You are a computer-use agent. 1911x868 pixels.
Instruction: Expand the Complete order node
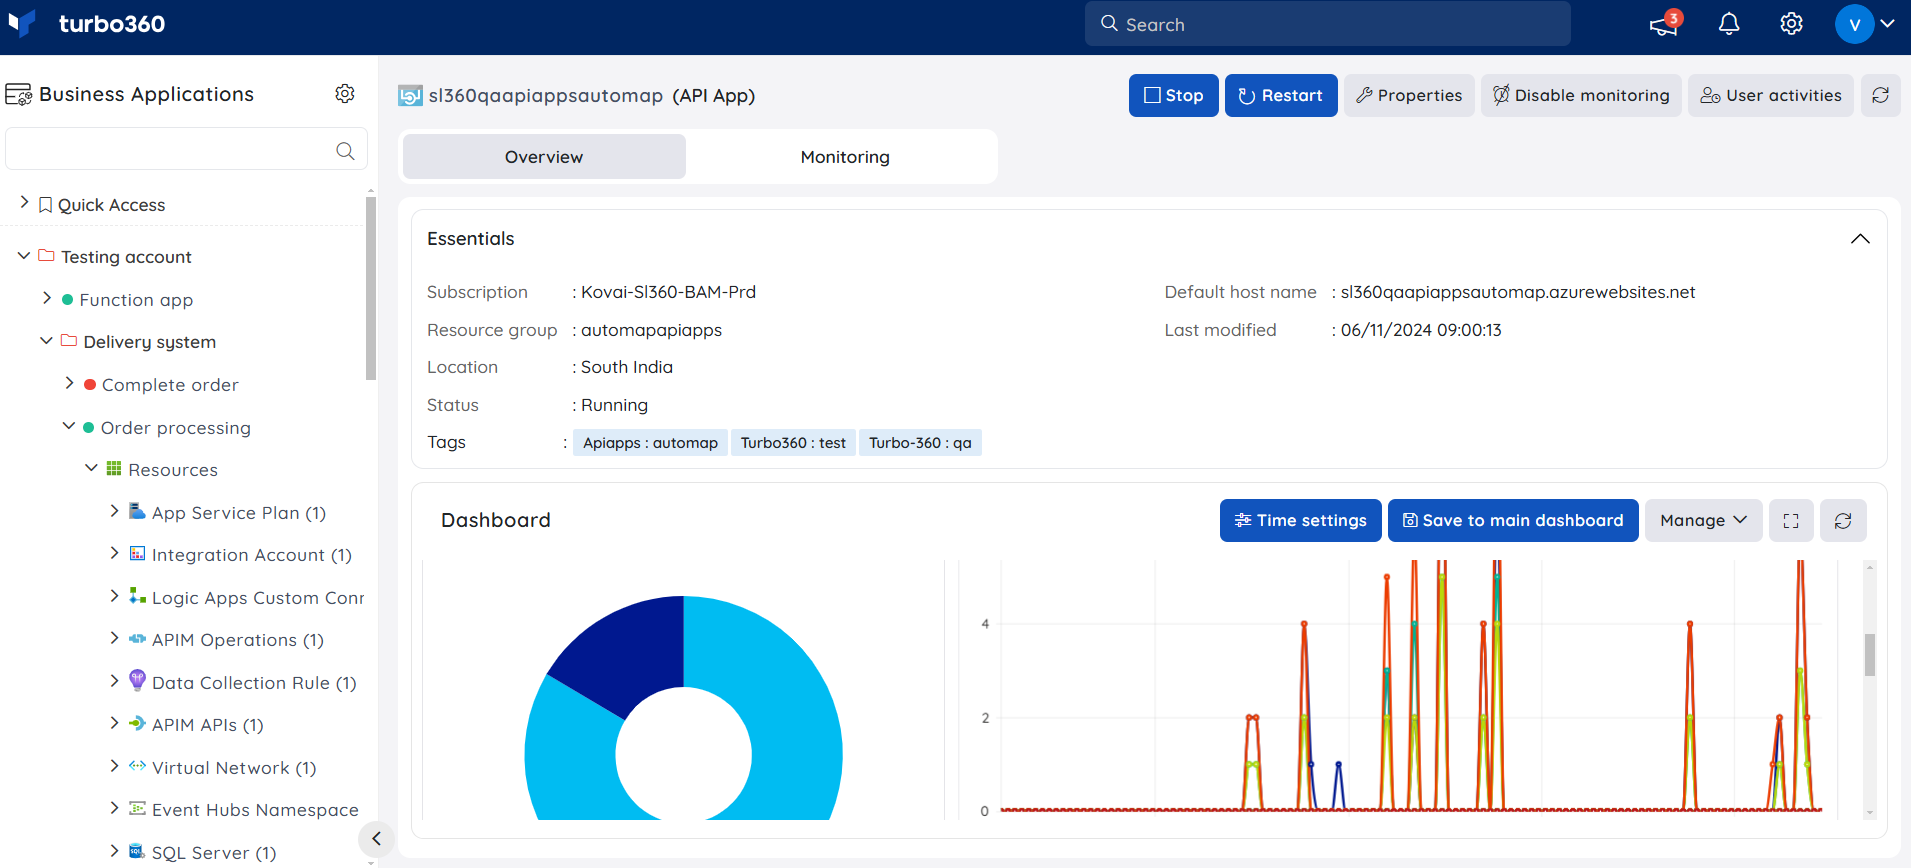(x=68, y=383)
